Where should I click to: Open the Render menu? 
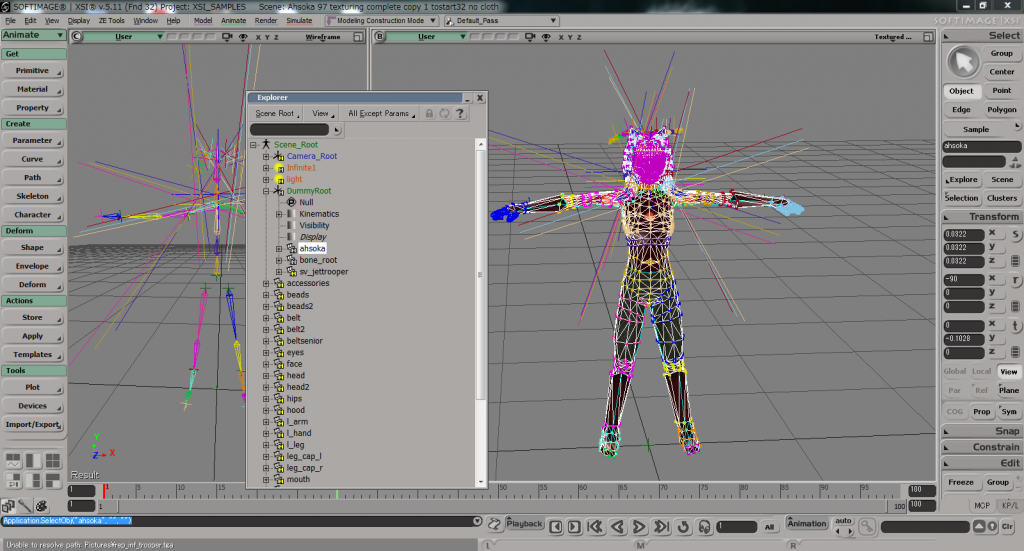click(x=266, y=21)
